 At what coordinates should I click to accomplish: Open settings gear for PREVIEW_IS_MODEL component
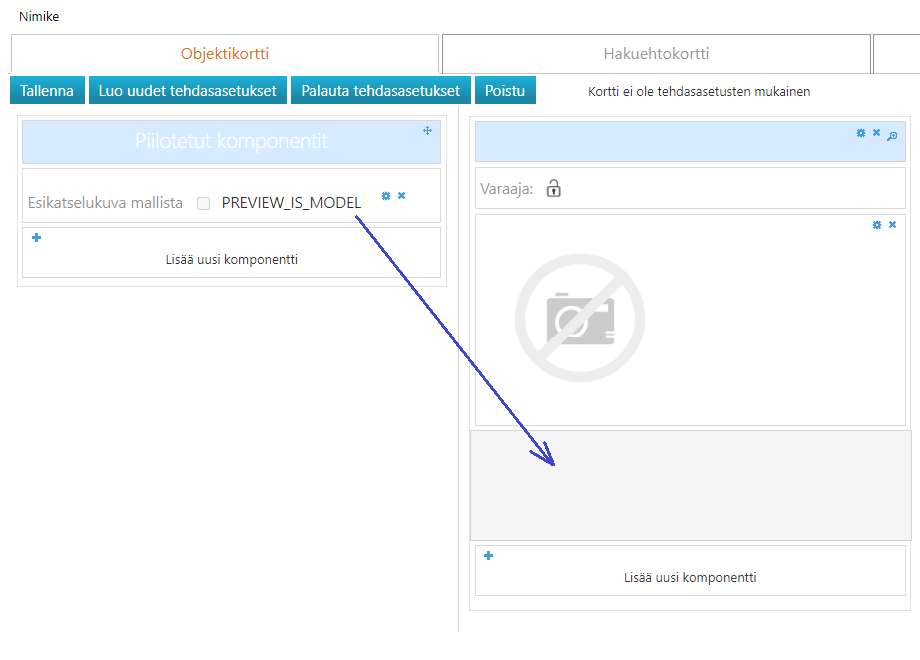coord(386,196)
